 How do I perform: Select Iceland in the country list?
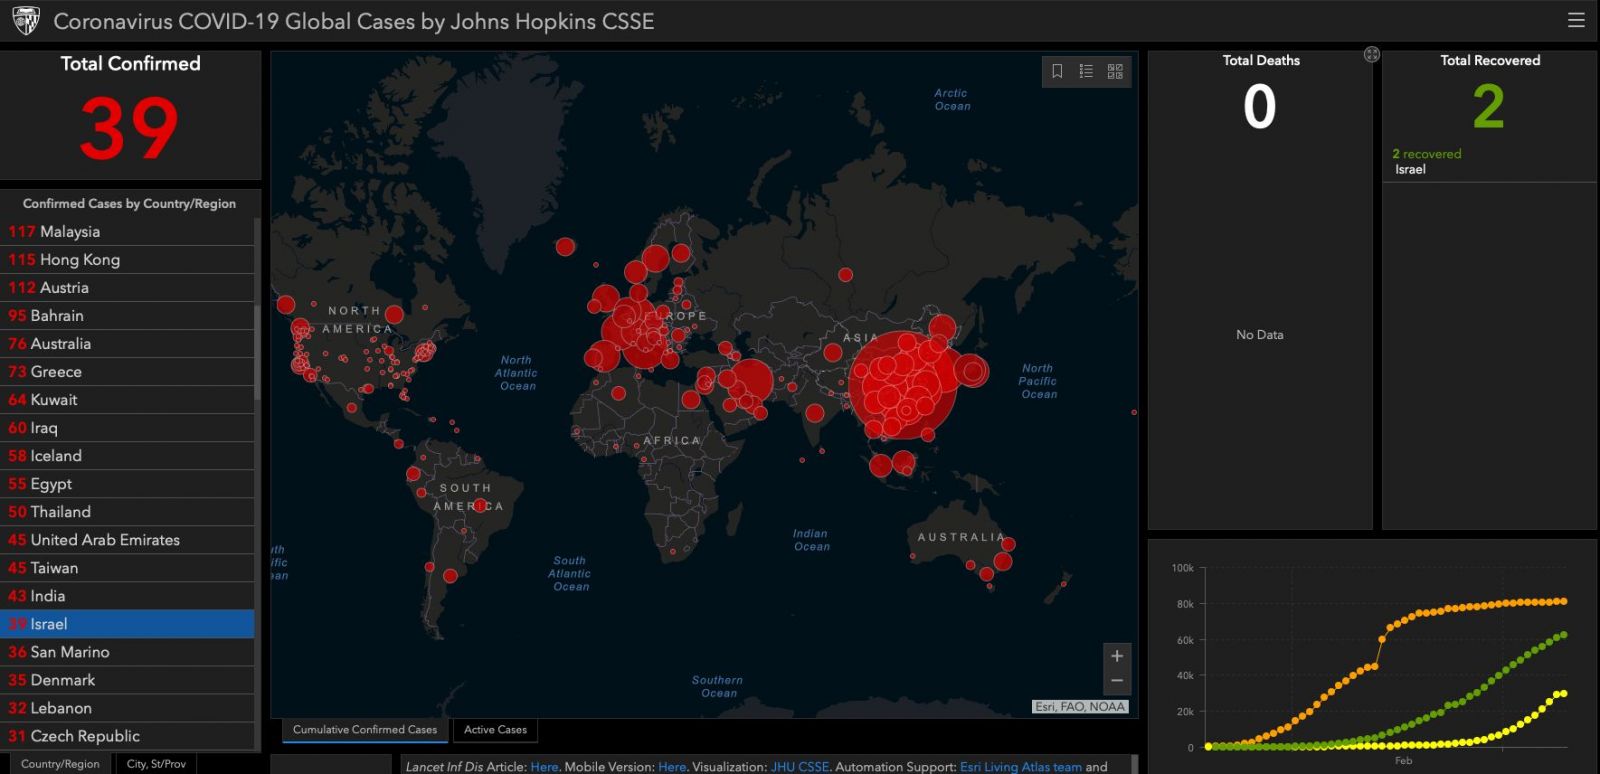point(127,455)
